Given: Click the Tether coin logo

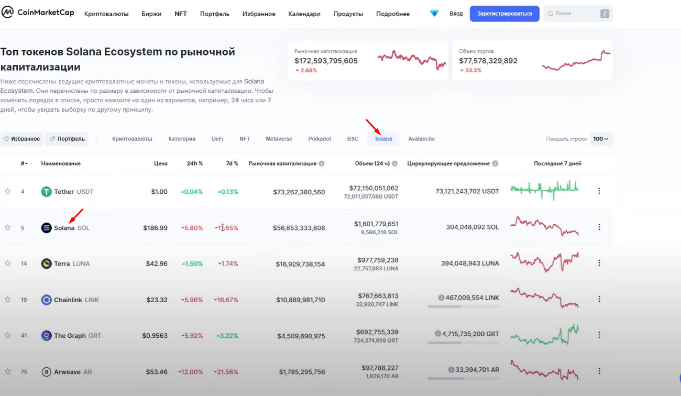Looking at the screenshot, I should [x=46, y=191].
